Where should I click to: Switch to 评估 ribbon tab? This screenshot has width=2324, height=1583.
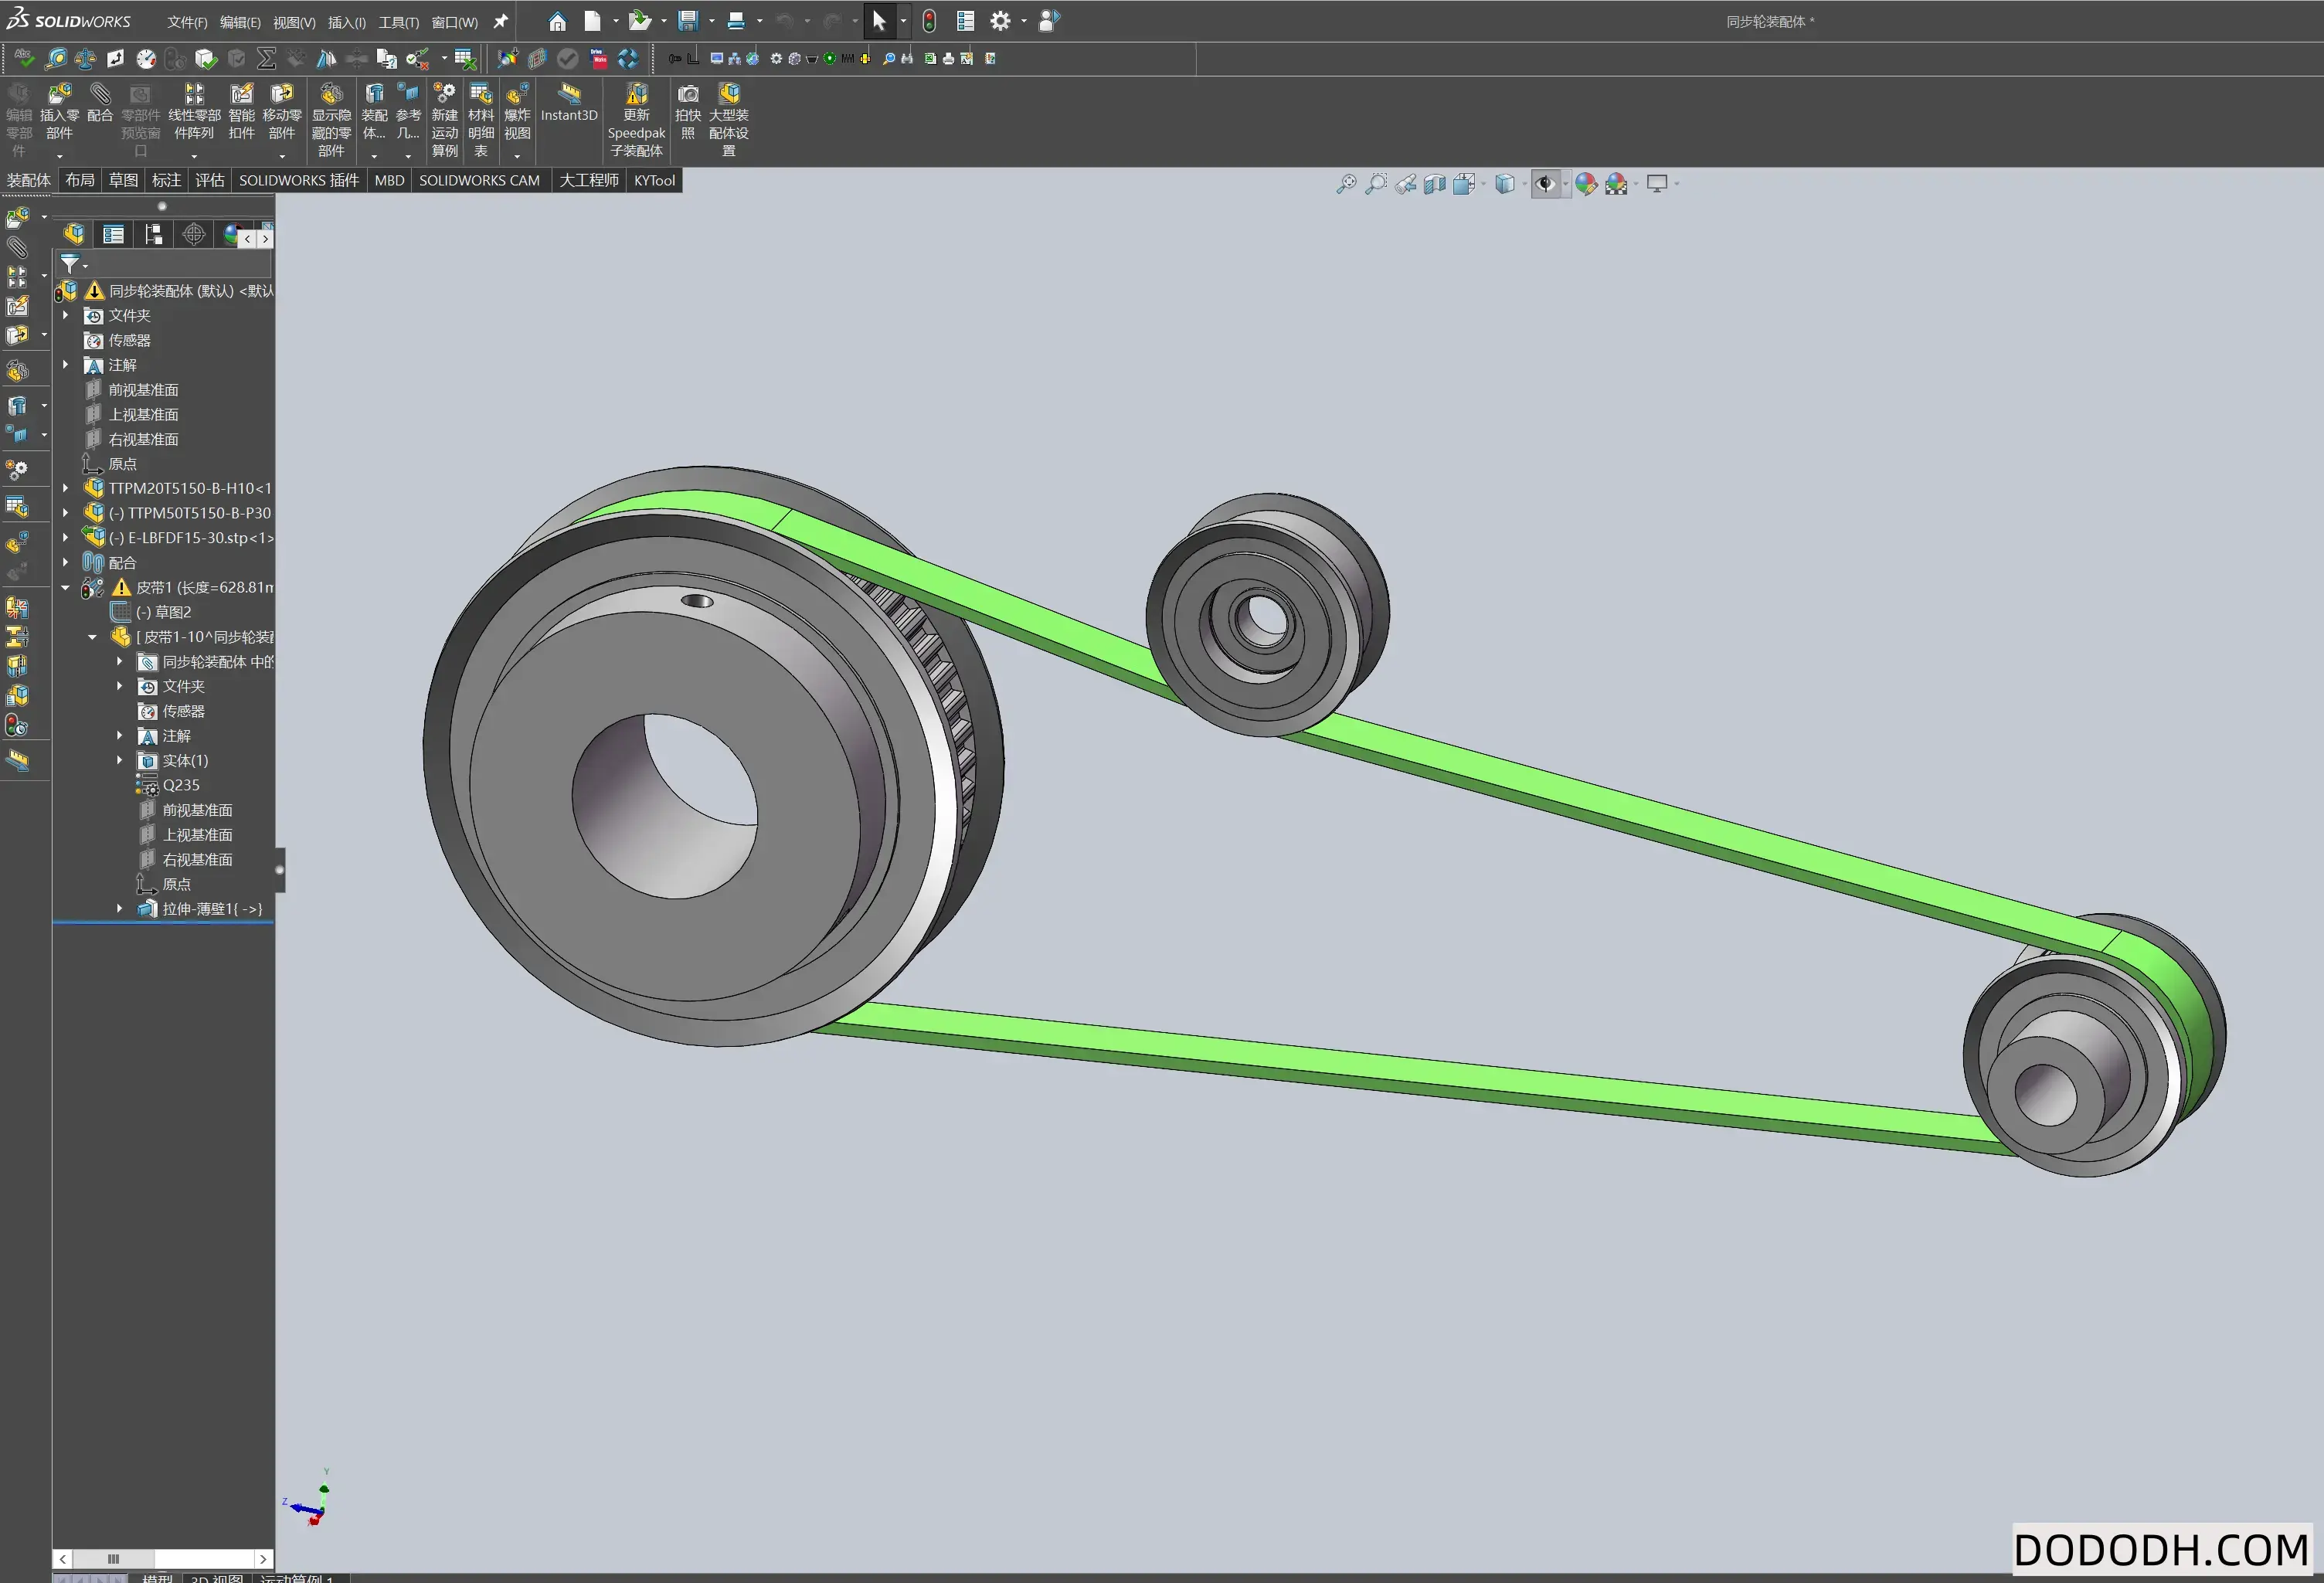pyautogui.click(x=209, y=180)
